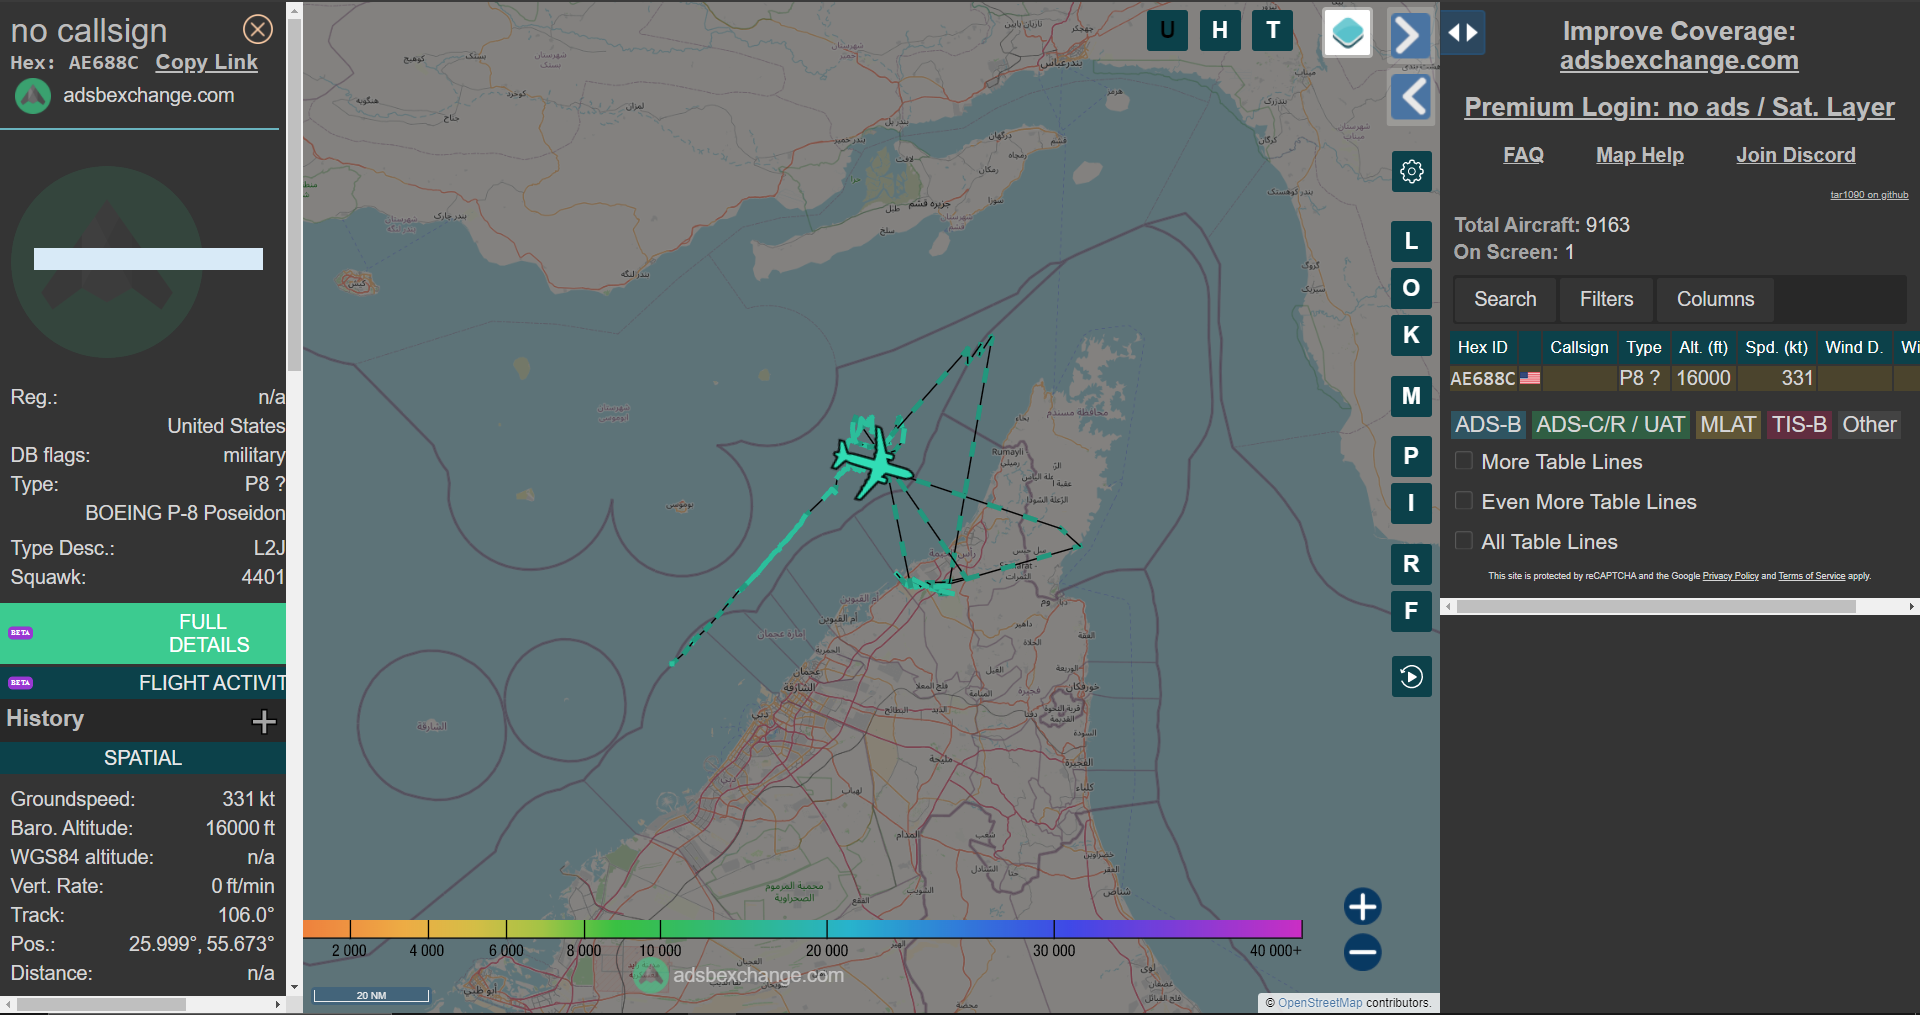Open the tar1090 on github link

[x=1869, y=195]
